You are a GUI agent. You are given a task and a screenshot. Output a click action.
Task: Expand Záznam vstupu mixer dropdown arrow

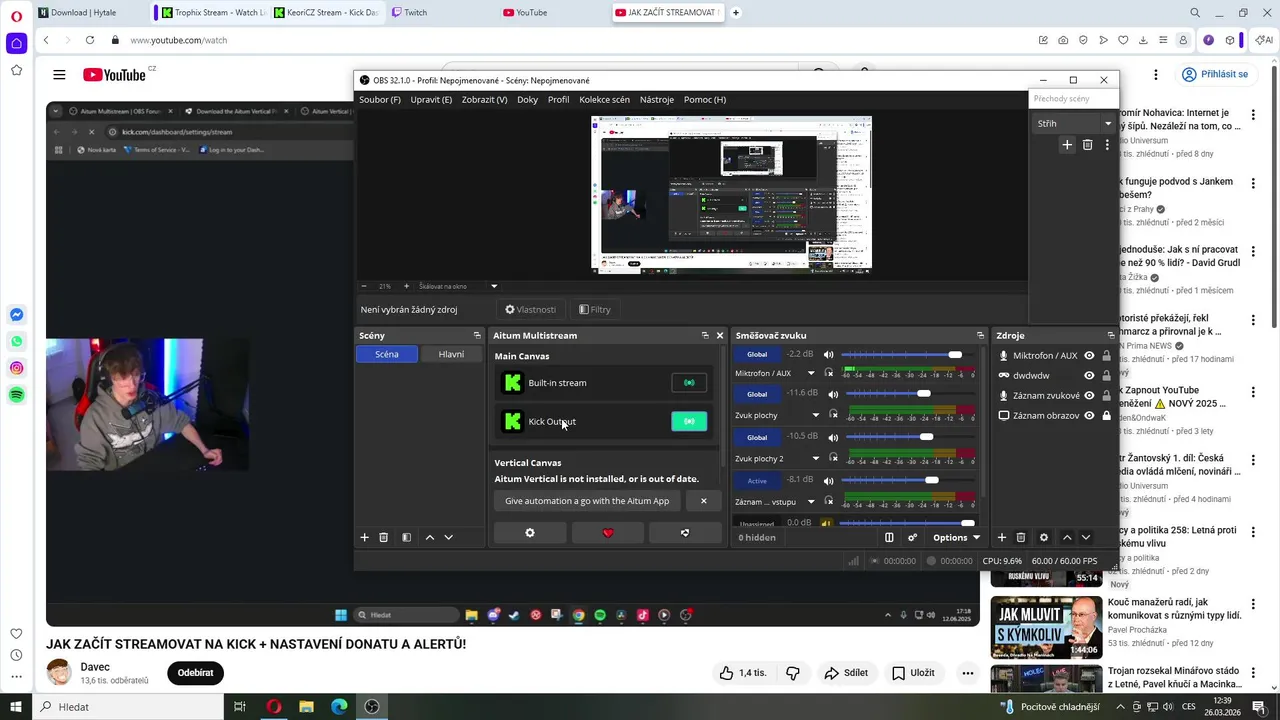(x=811, y=501)
